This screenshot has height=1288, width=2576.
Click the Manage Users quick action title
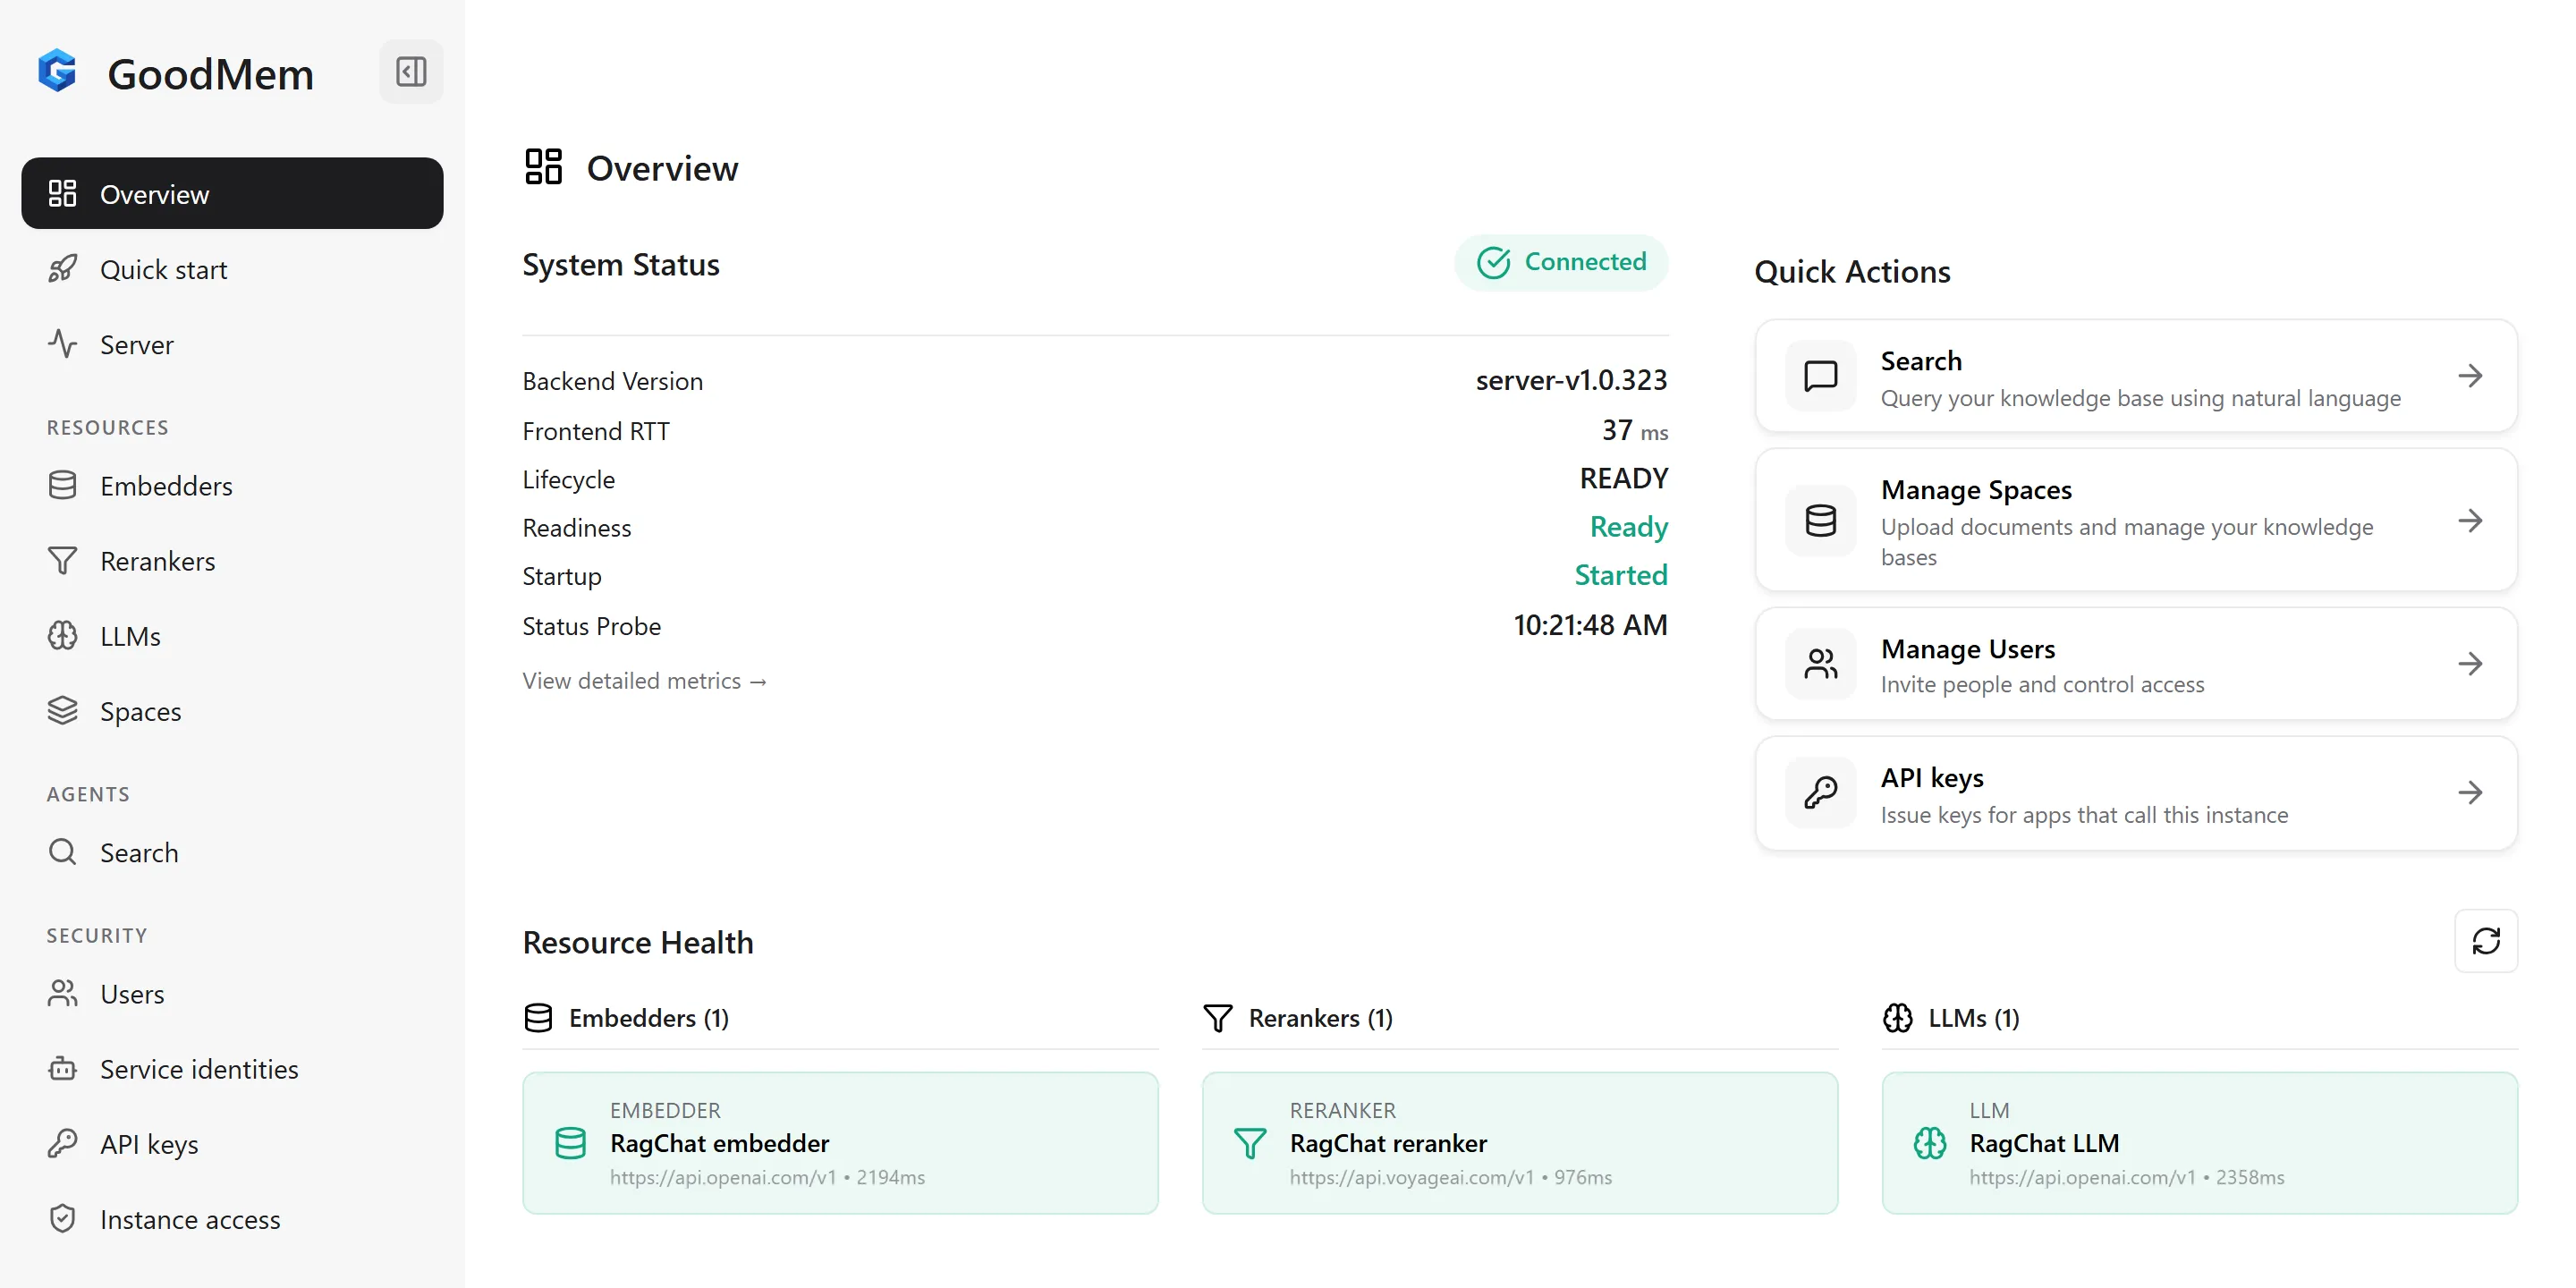coord(1967,649)
